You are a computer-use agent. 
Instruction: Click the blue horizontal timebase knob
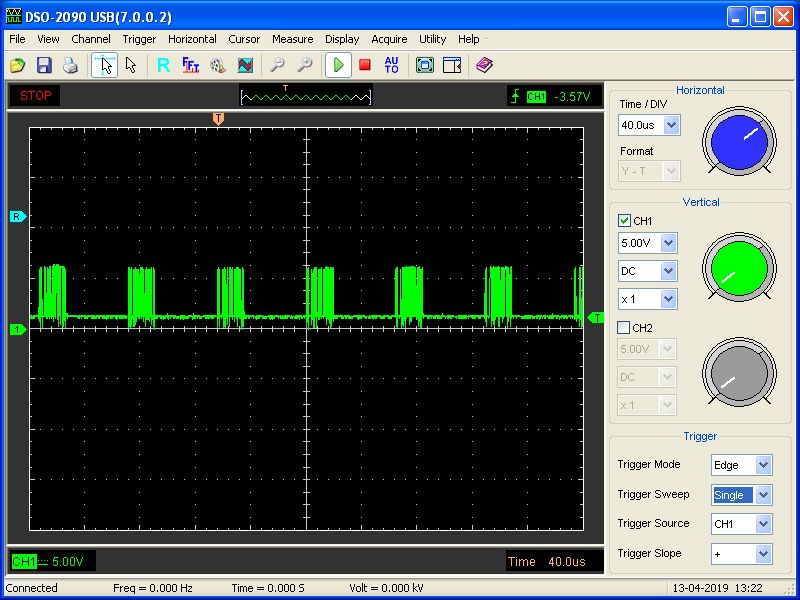pyautogui.click(x=740, y=141)
